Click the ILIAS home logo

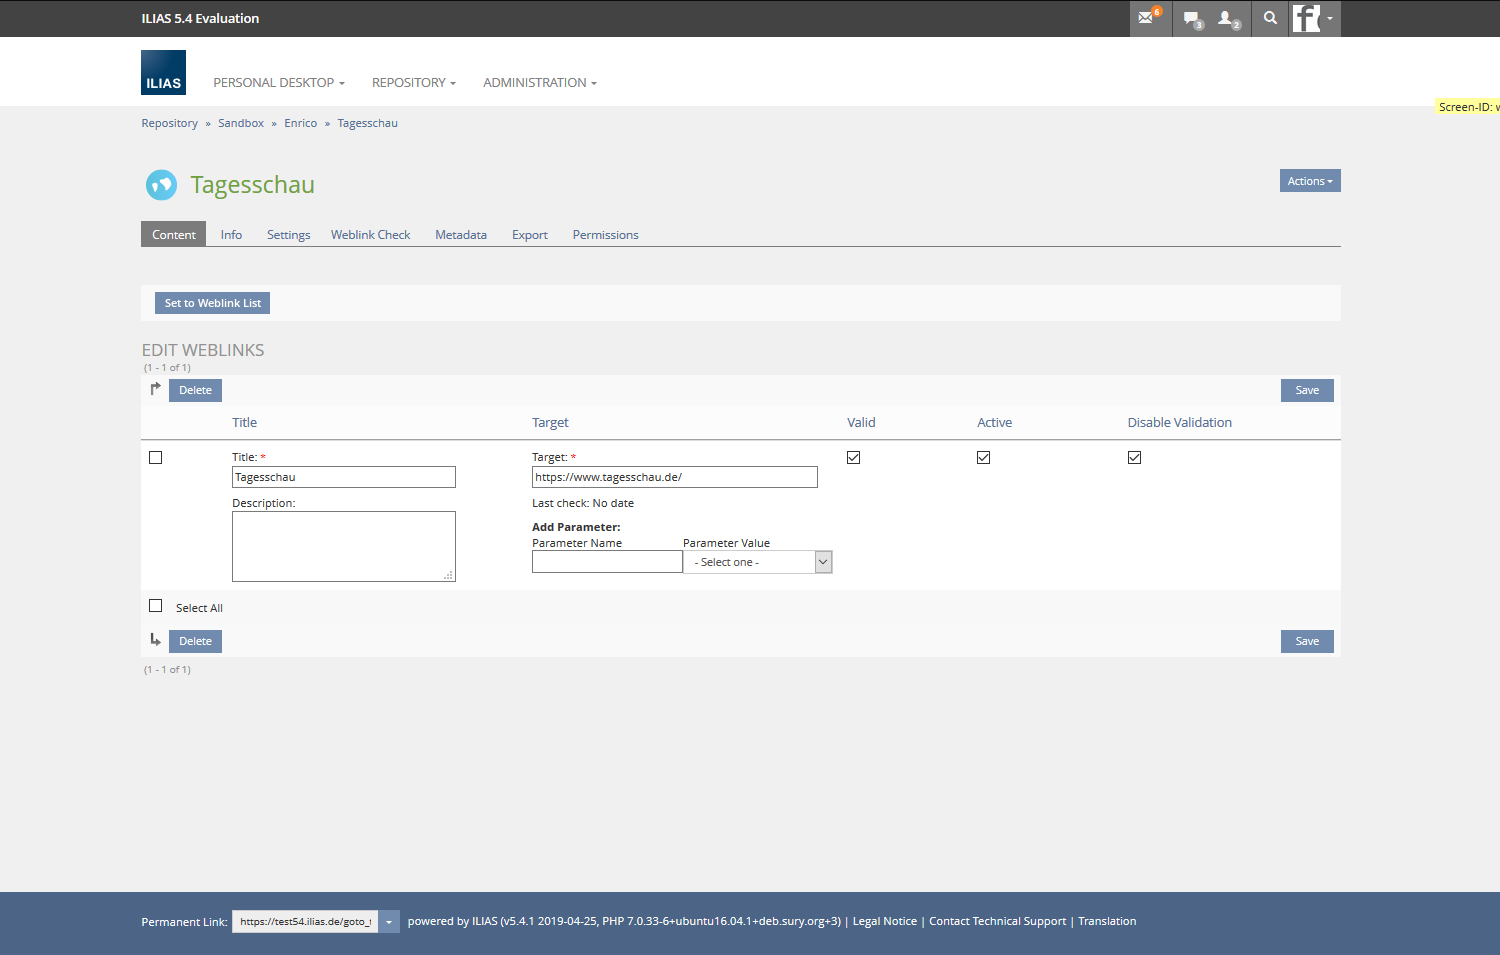click(x=163, y=73)
